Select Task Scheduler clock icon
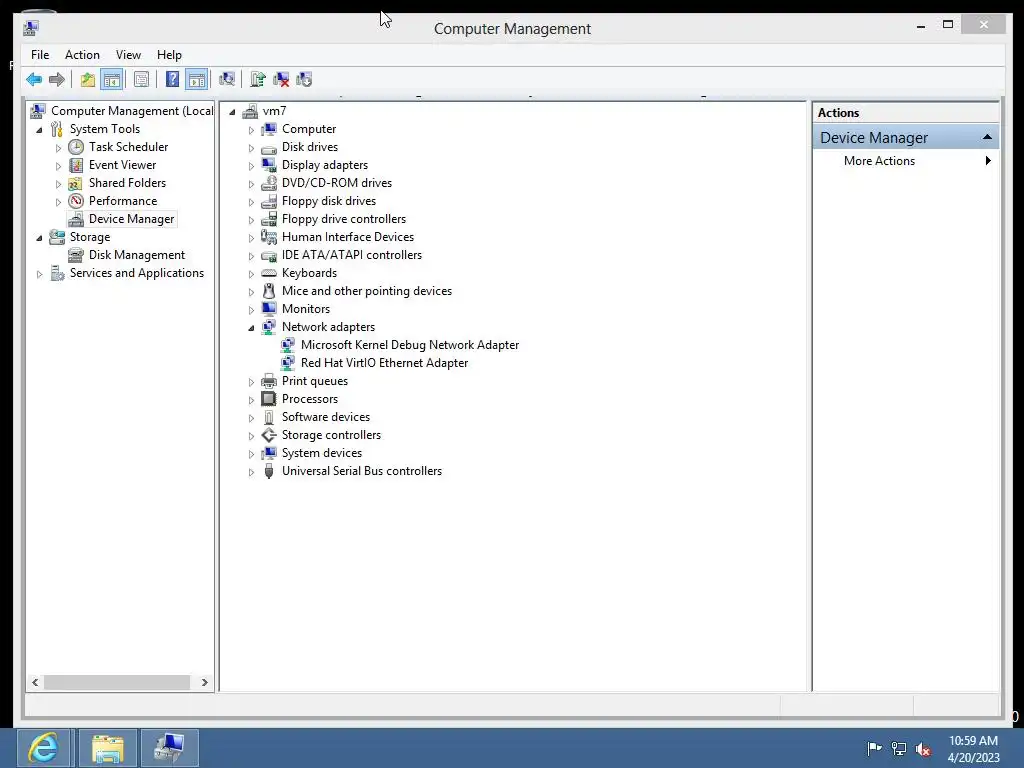This screenshot has width=1024, height=768. 76,147
